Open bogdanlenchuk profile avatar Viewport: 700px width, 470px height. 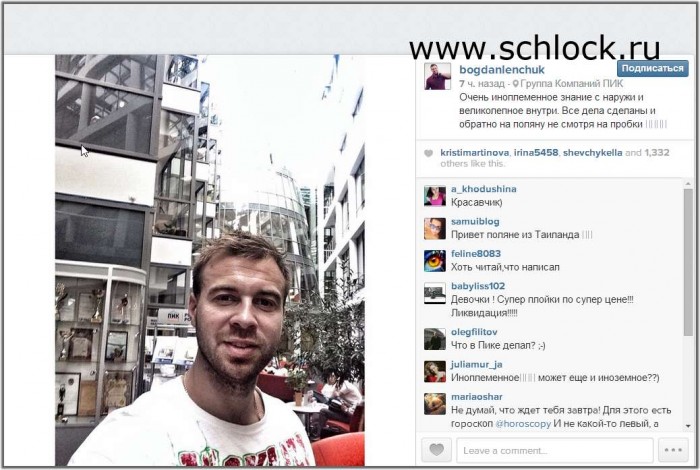[437, 76]
